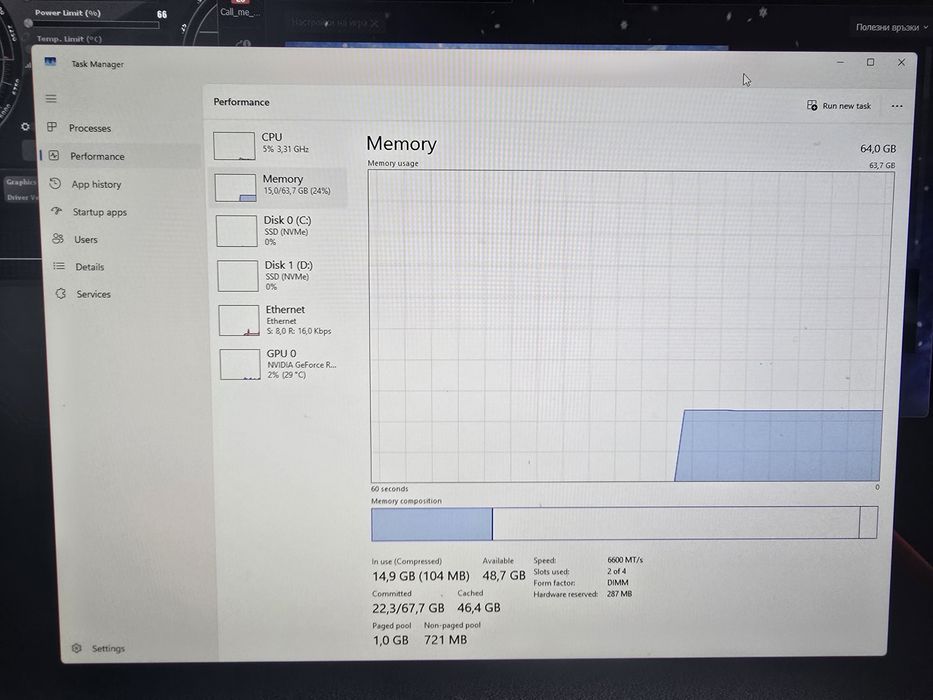Click the Settings gear icon at bottom

click(x=77, y=648)
